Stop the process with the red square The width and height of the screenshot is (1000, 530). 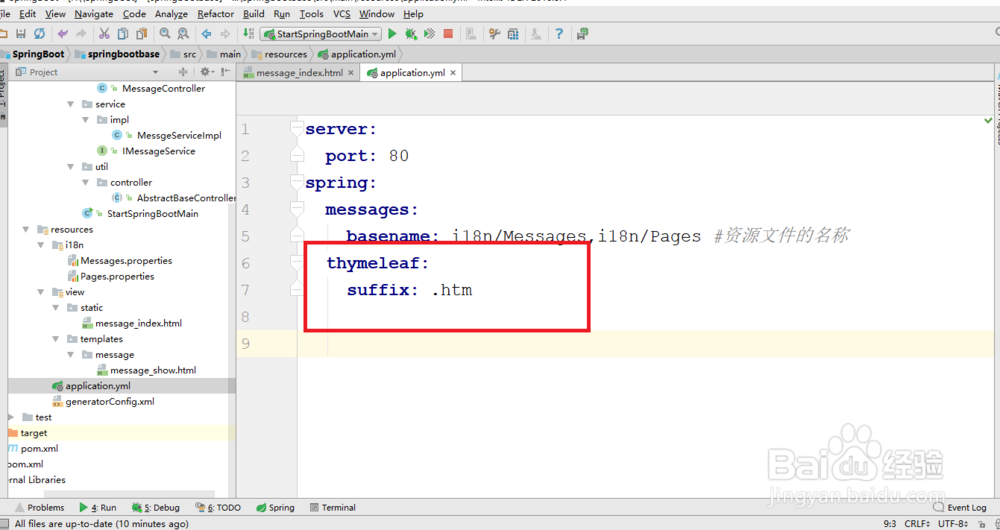448,34
